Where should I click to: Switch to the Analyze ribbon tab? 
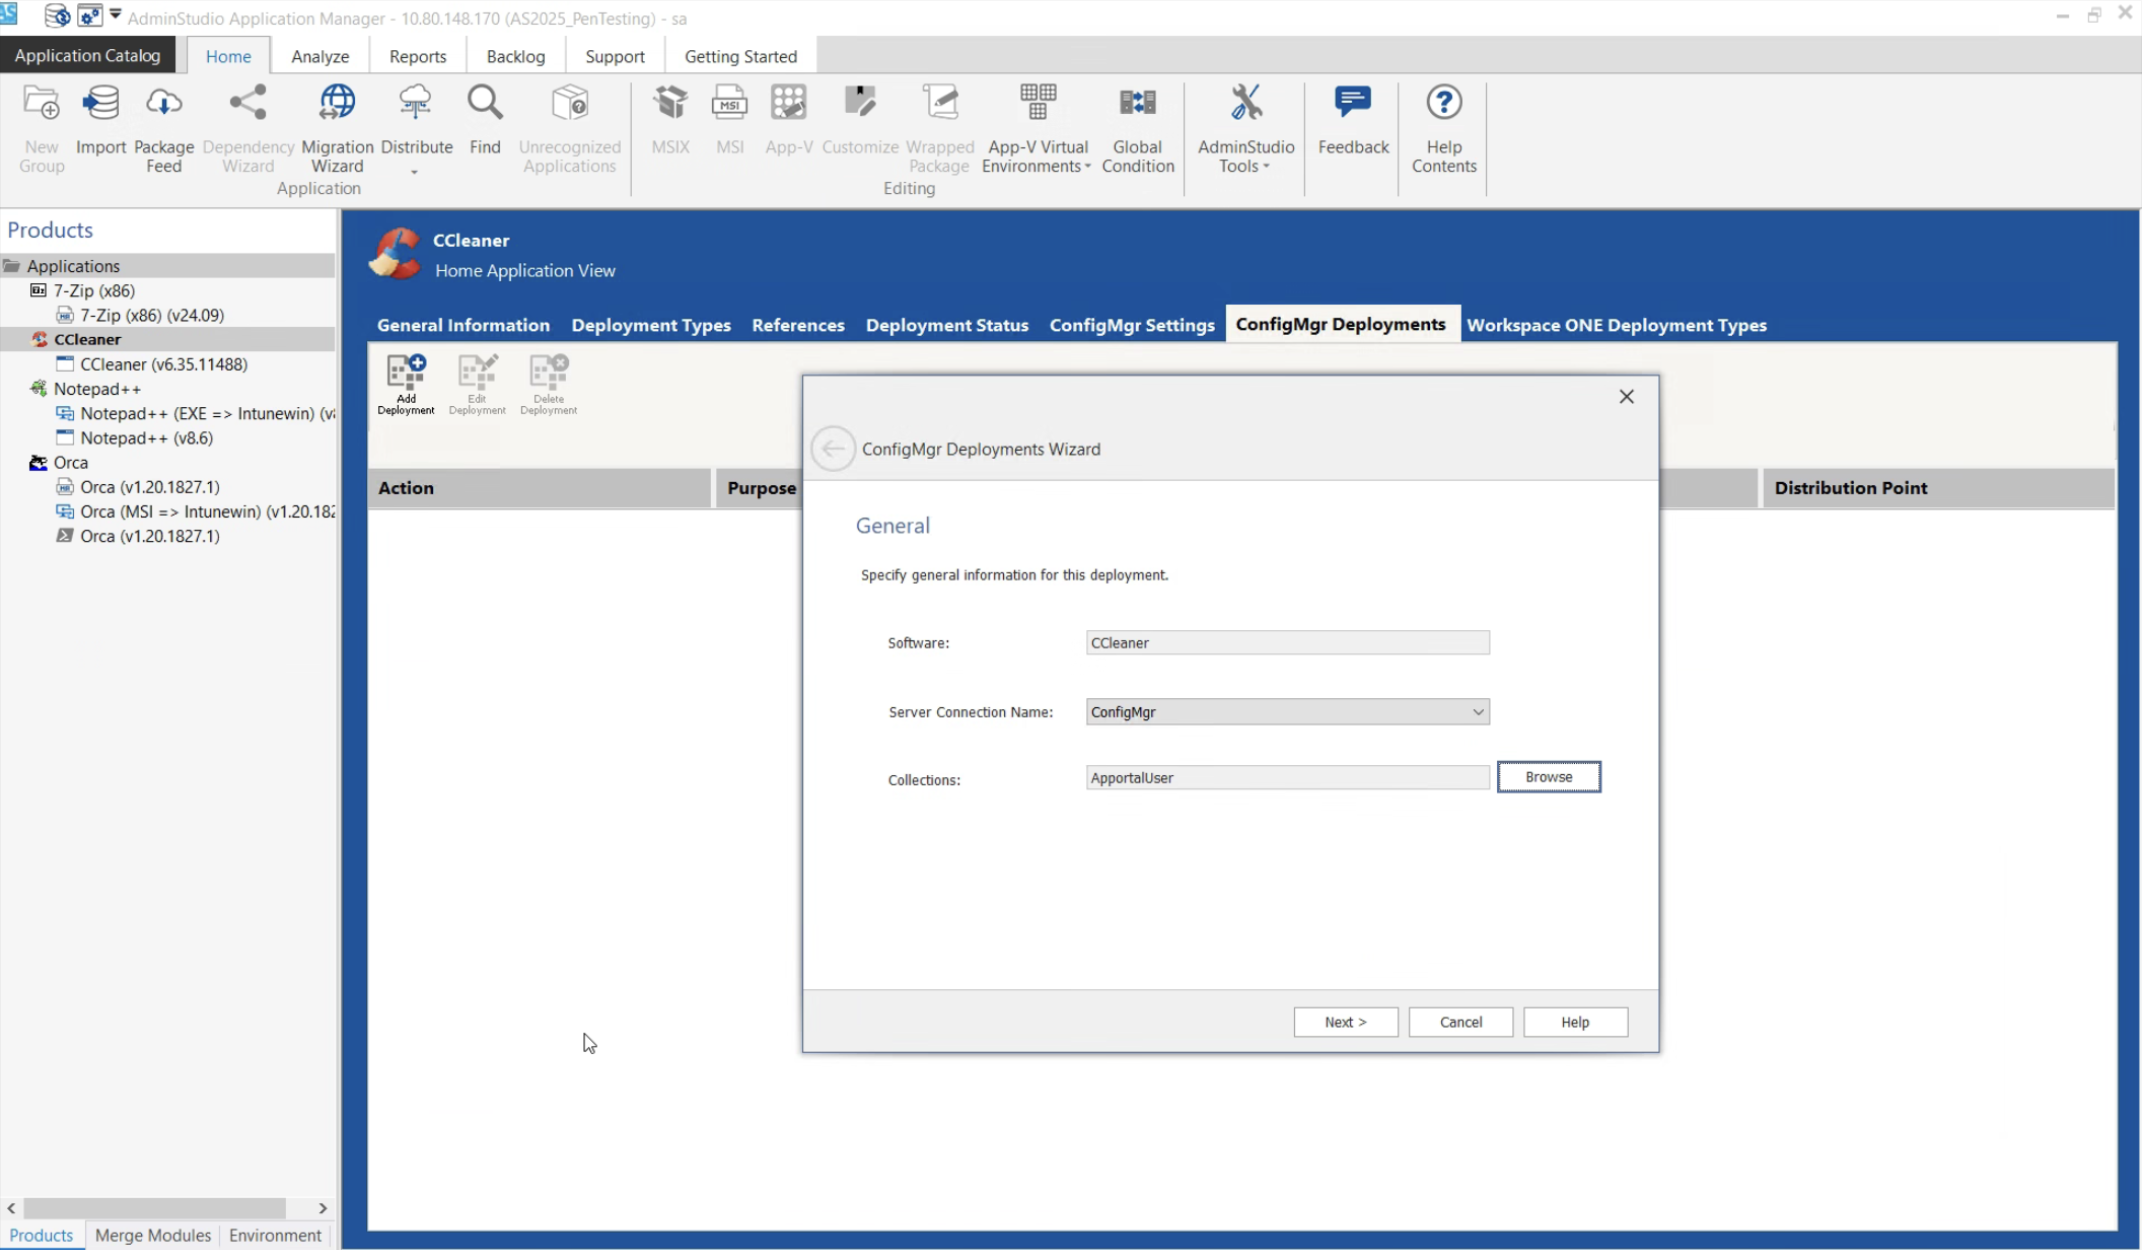320,56
